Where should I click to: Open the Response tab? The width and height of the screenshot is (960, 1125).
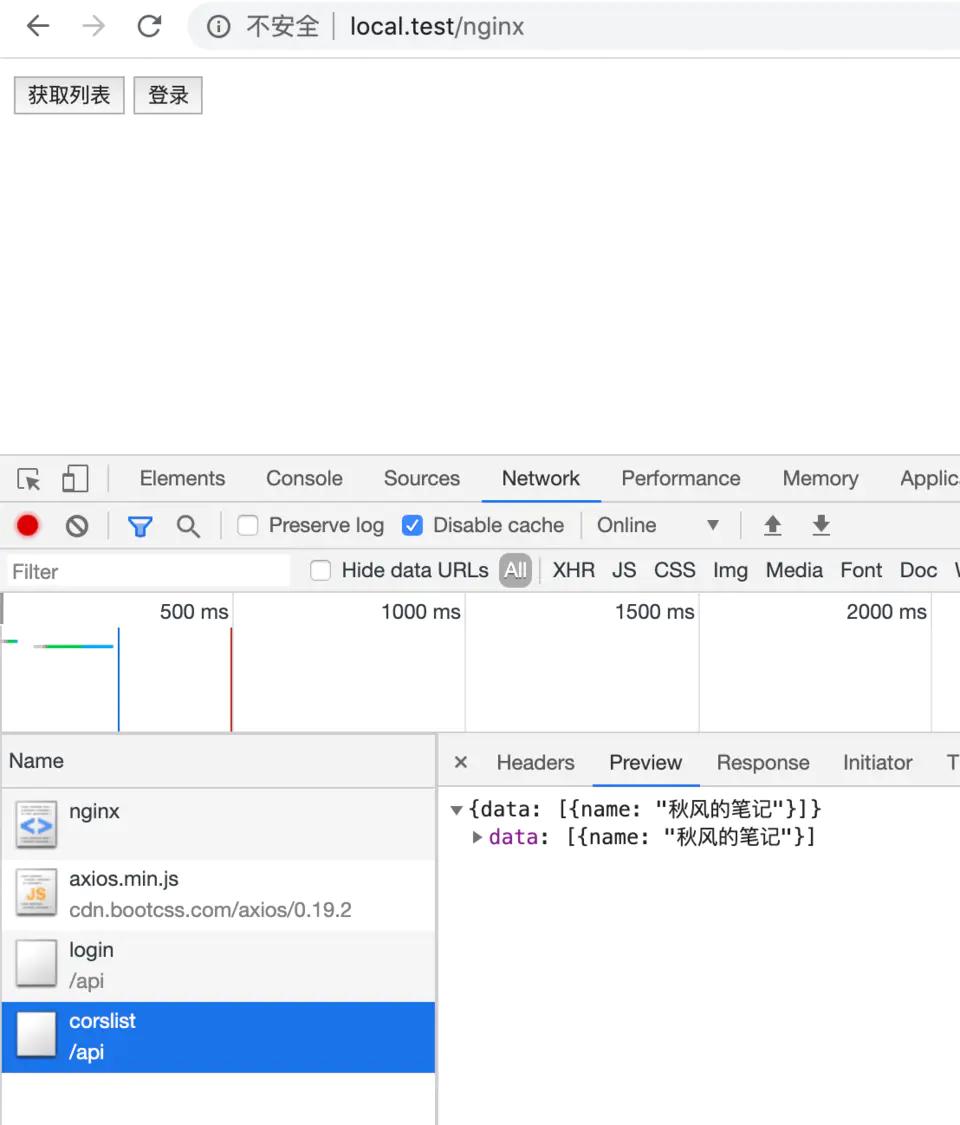(763, 762)
